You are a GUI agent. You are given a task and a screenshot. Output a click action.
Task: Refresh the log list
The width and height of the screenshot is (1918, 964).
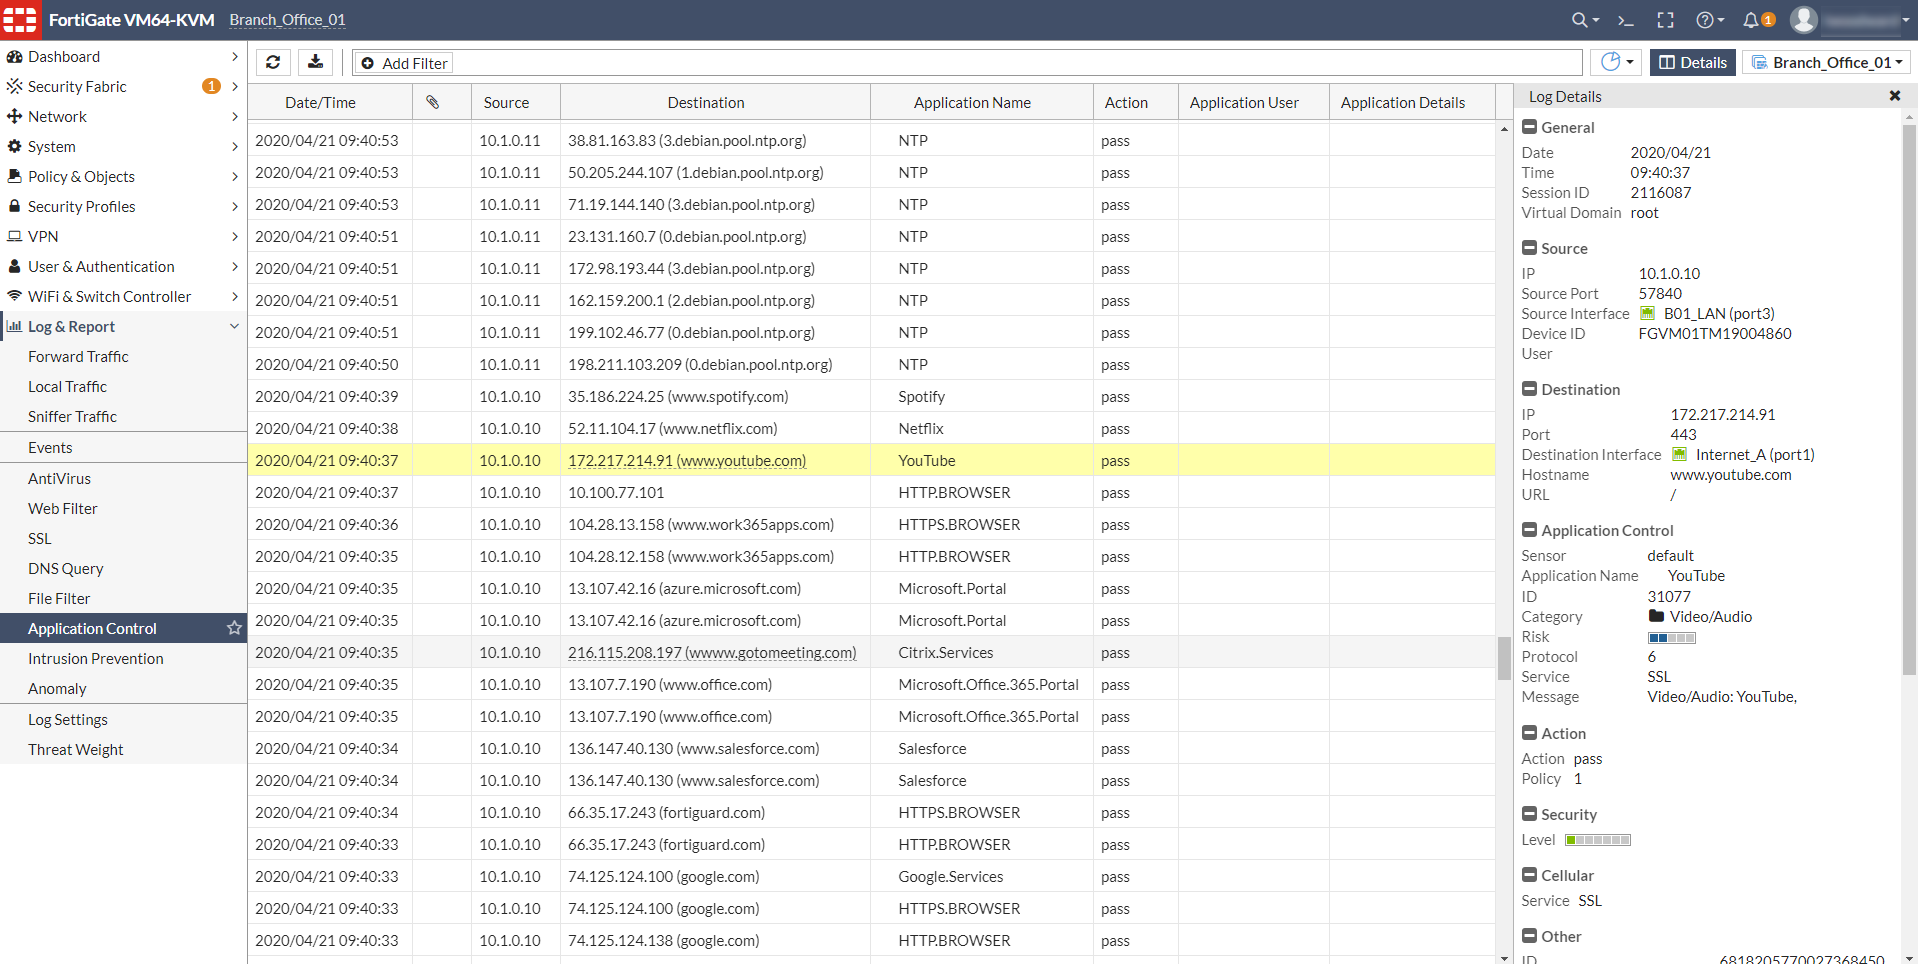coord(273,63)
